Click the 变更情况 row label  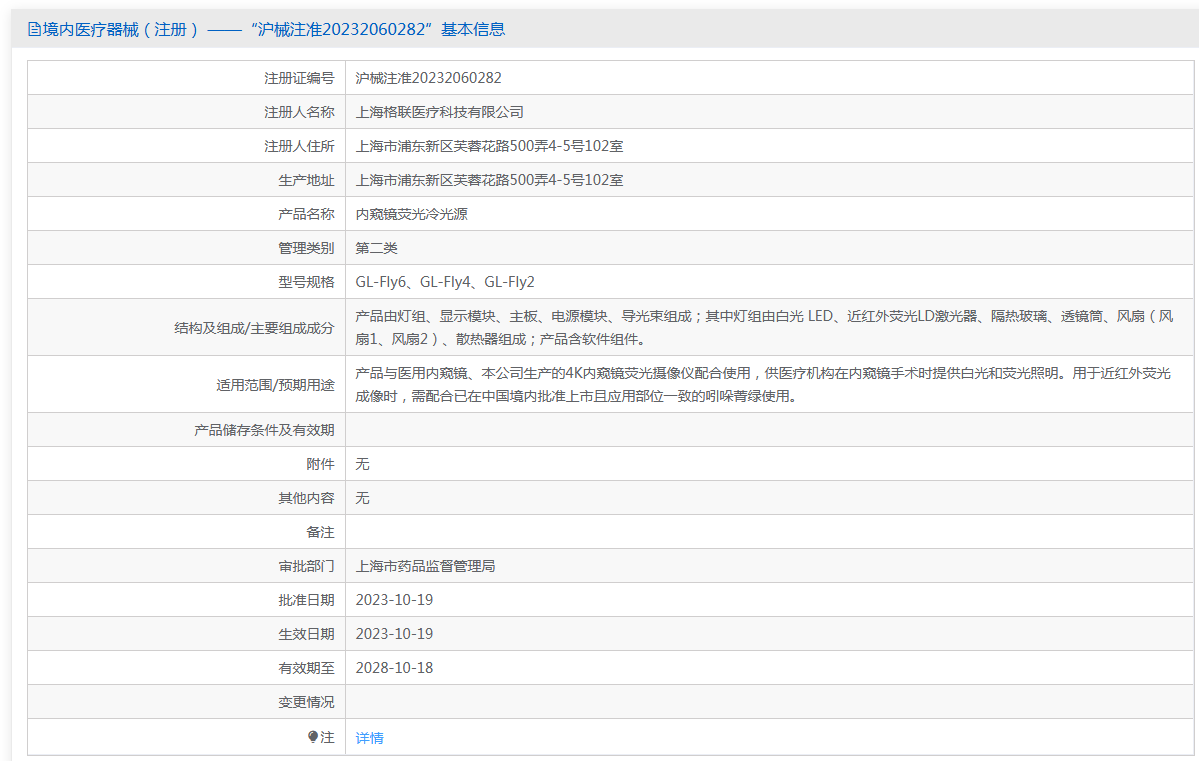[x=306, y=702]
